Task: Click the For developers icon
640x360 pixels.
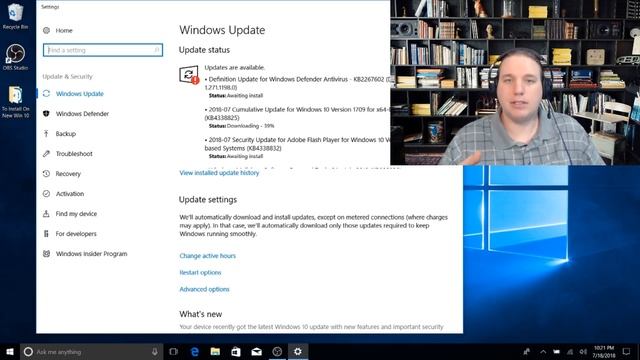Action: click(47, 233)
